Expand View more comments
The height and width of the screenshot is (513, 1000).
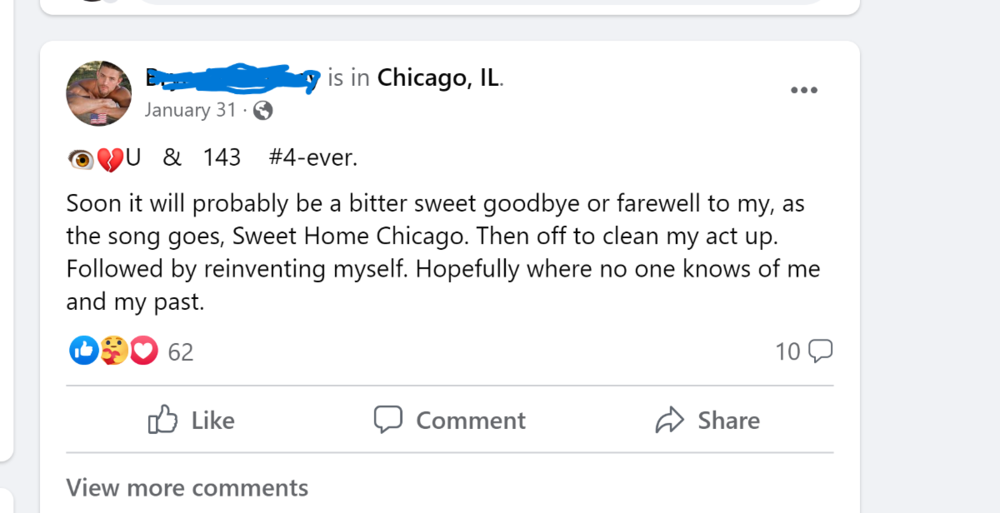pyautogui.click(x=187, y=488)
